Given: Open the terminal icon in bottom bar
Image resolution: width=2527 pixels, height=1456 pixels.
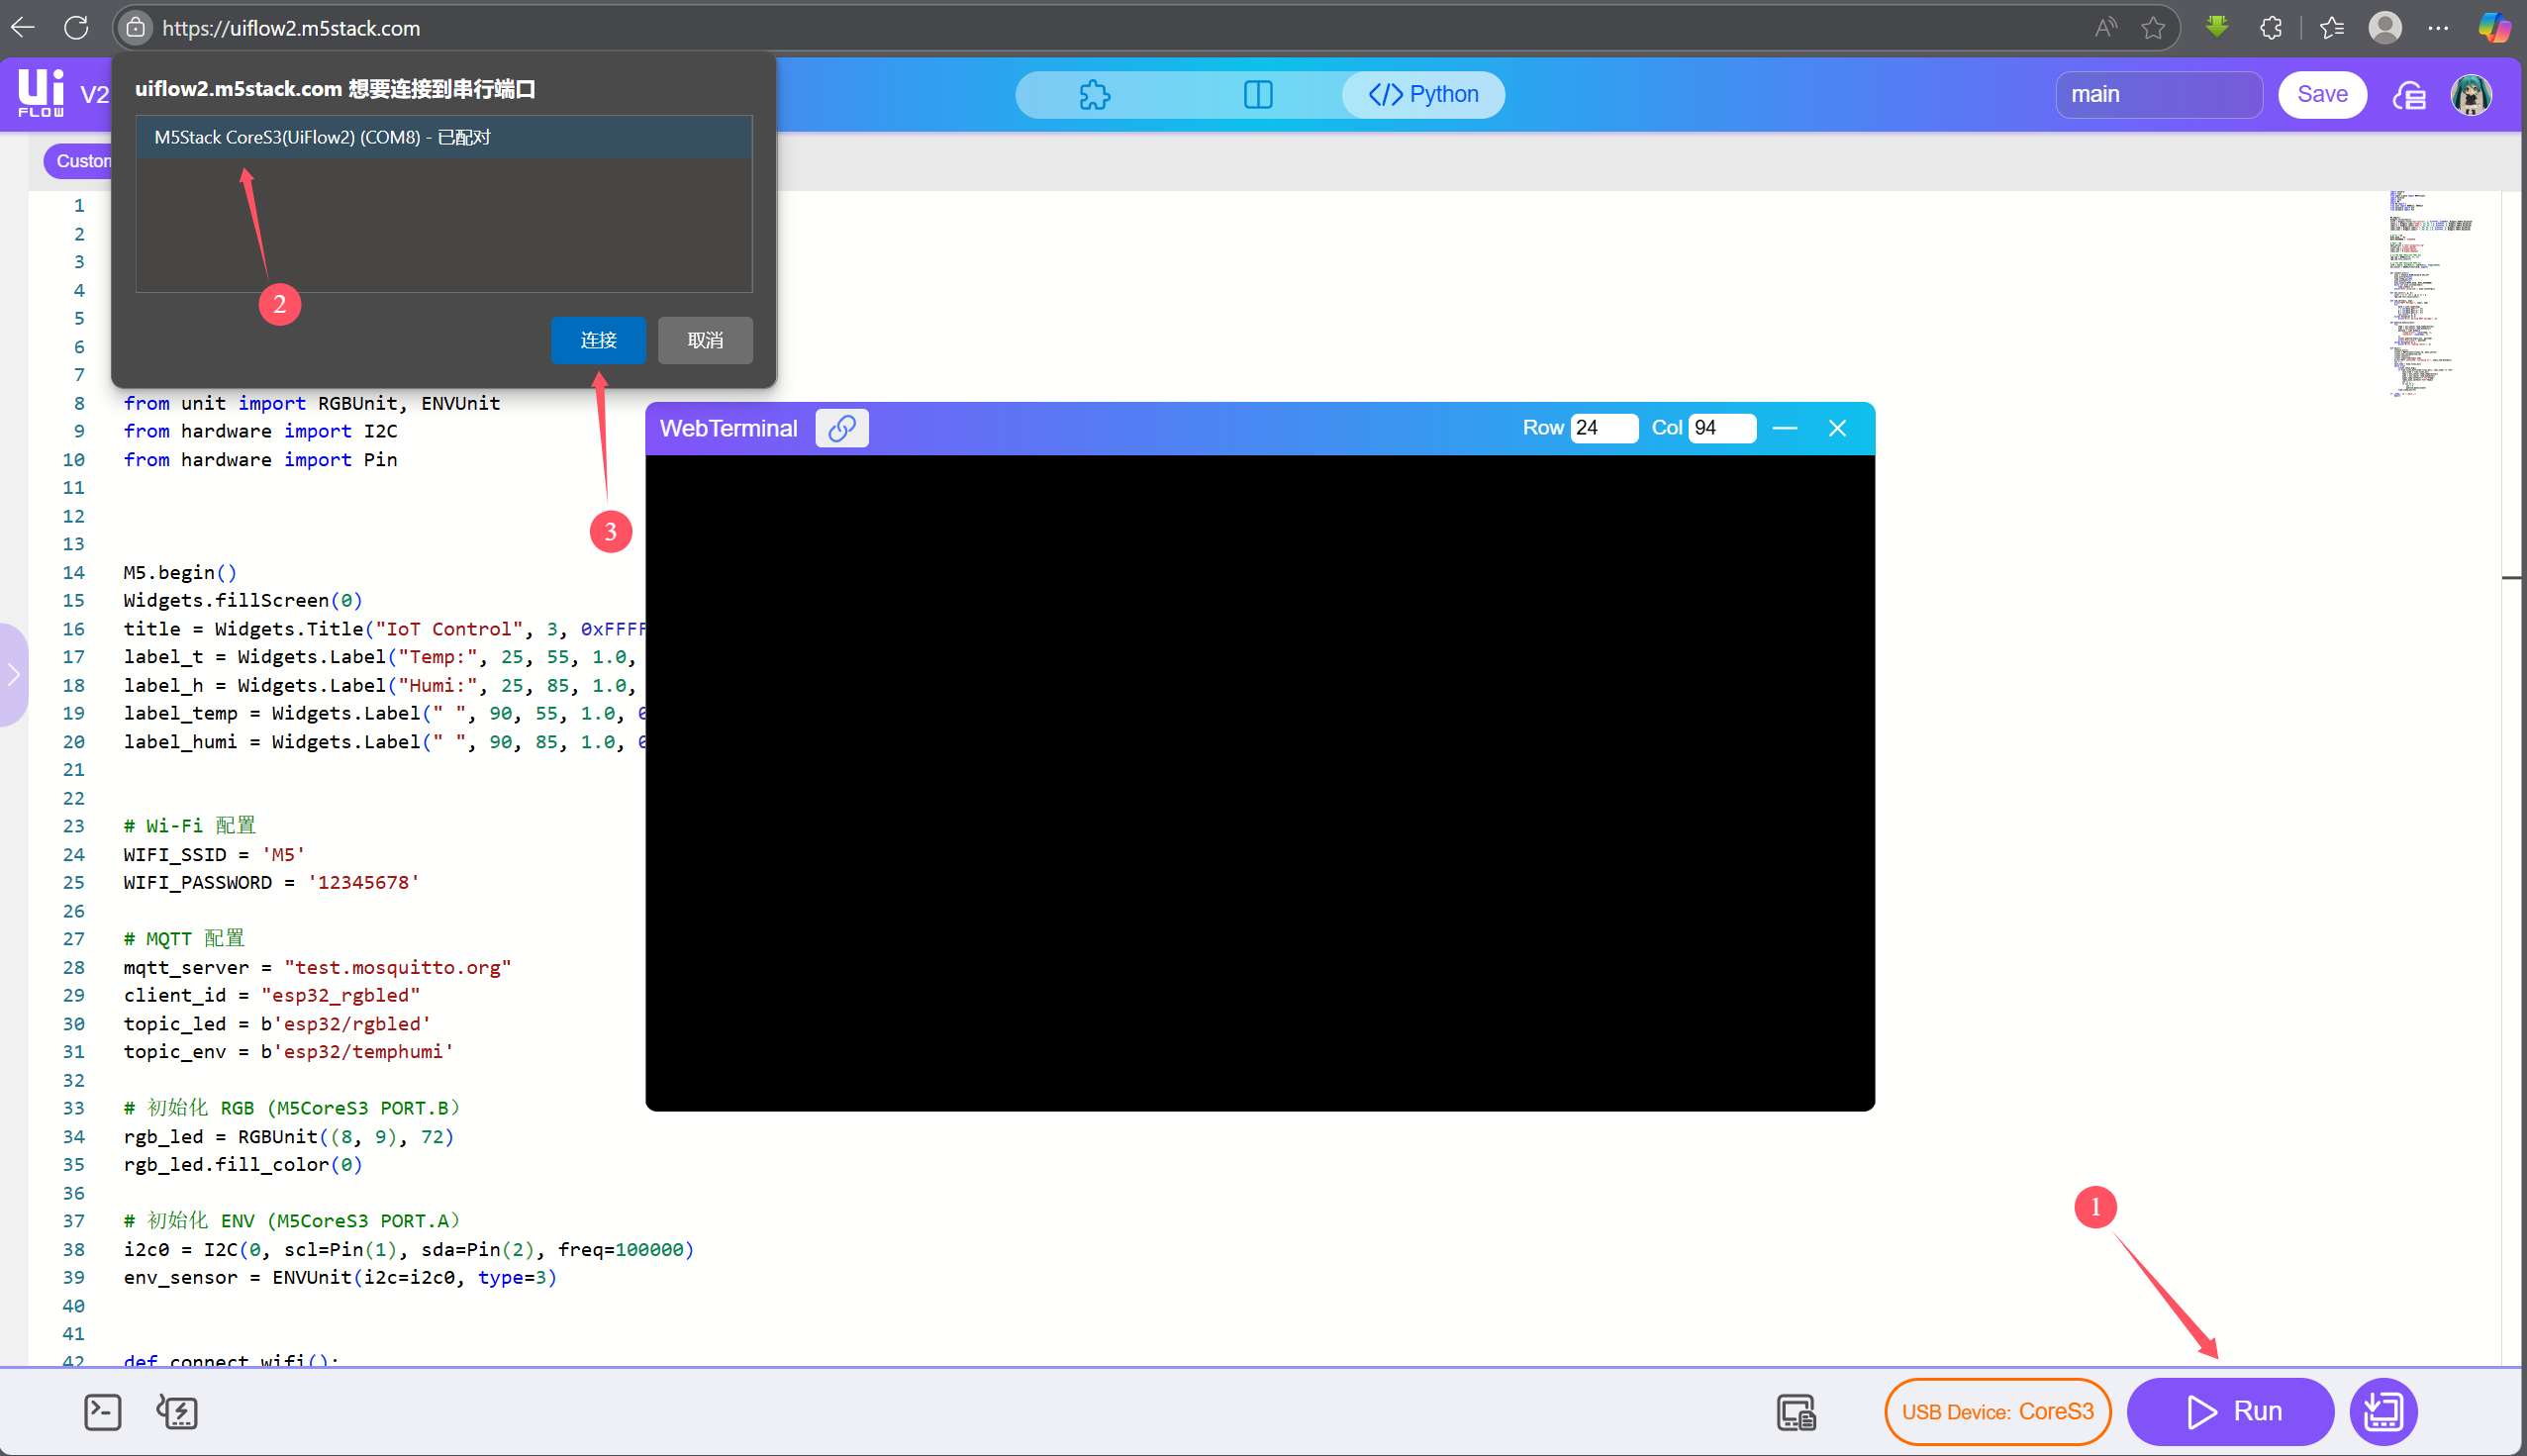Looking at the screenshot, I should (x=102, y=1411).
